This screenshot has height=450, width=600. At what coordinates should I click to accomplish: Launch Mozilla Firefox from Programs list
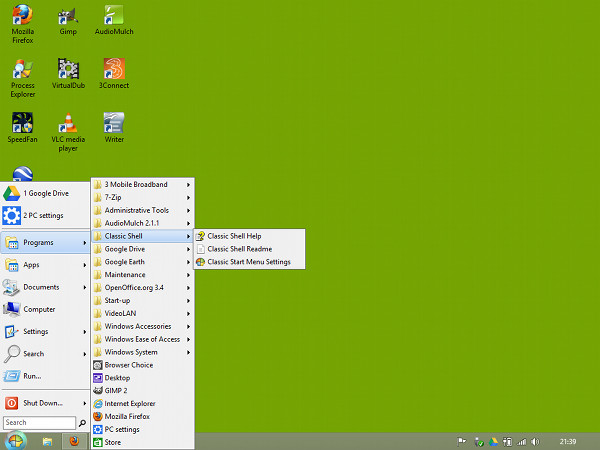point(142,416)
